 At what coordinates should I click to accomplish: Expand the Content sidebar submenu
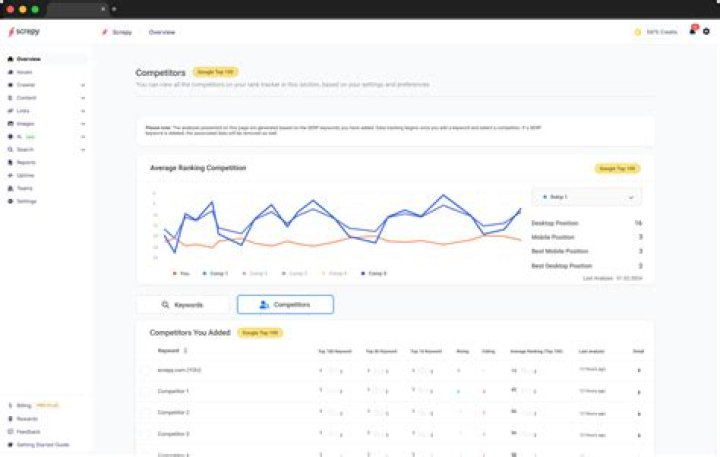pyautogui.click(x=82, y=98)
